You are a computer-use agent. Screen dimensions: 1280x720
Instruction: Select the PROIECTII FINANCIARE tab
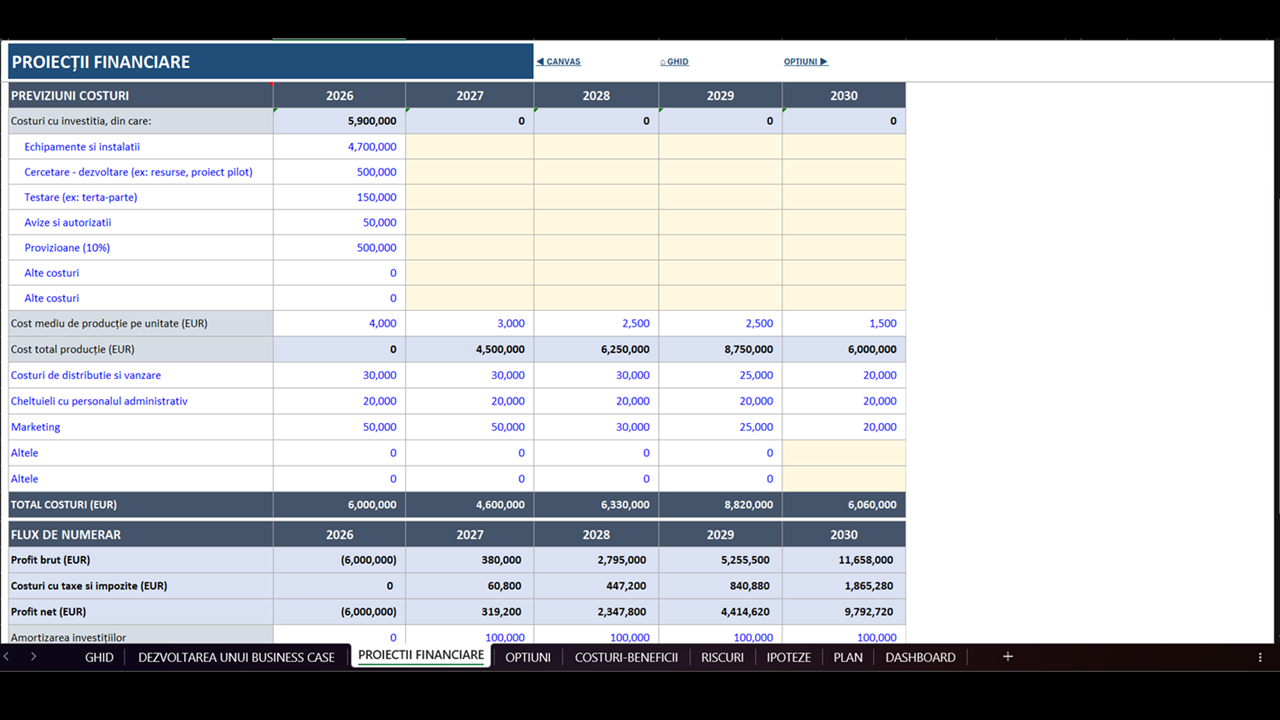[421, 656]
